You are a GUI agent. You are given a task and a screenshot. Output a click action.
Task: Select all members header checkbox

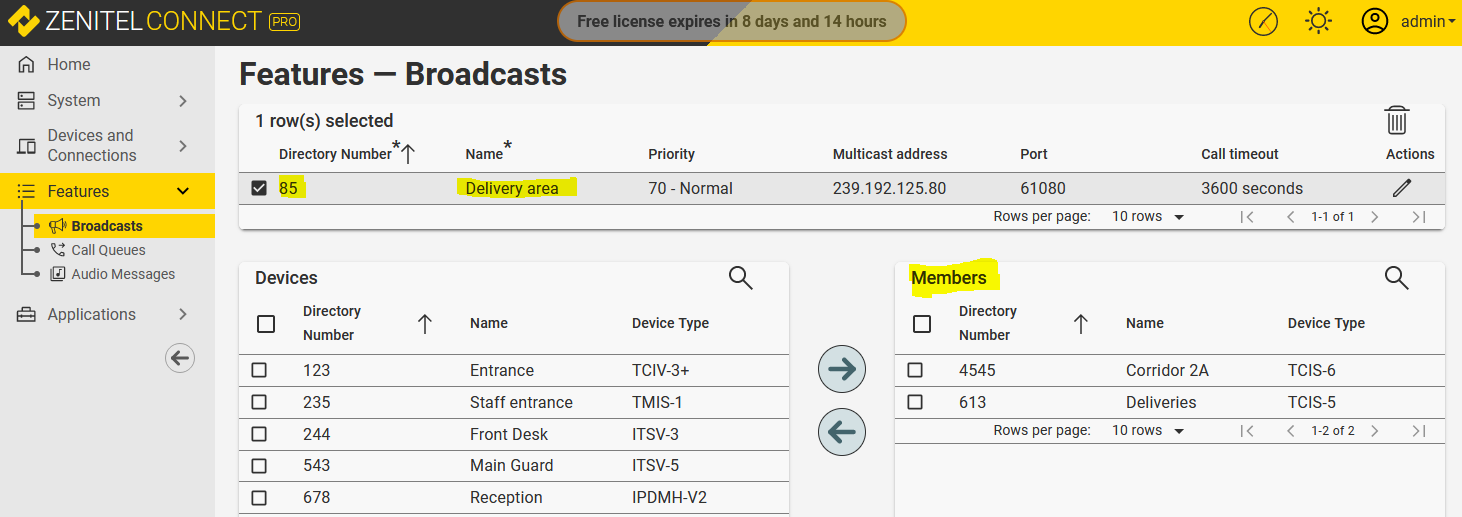click(x=922, y=324)
